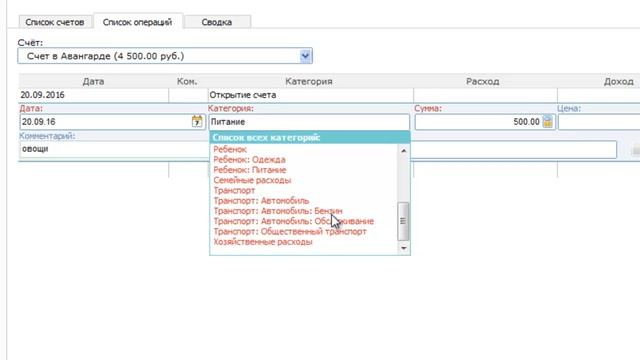Switch to the Список счетов tab
This screenshot has width=640, height=360.
pyautogui.click(x=55, y=22)
